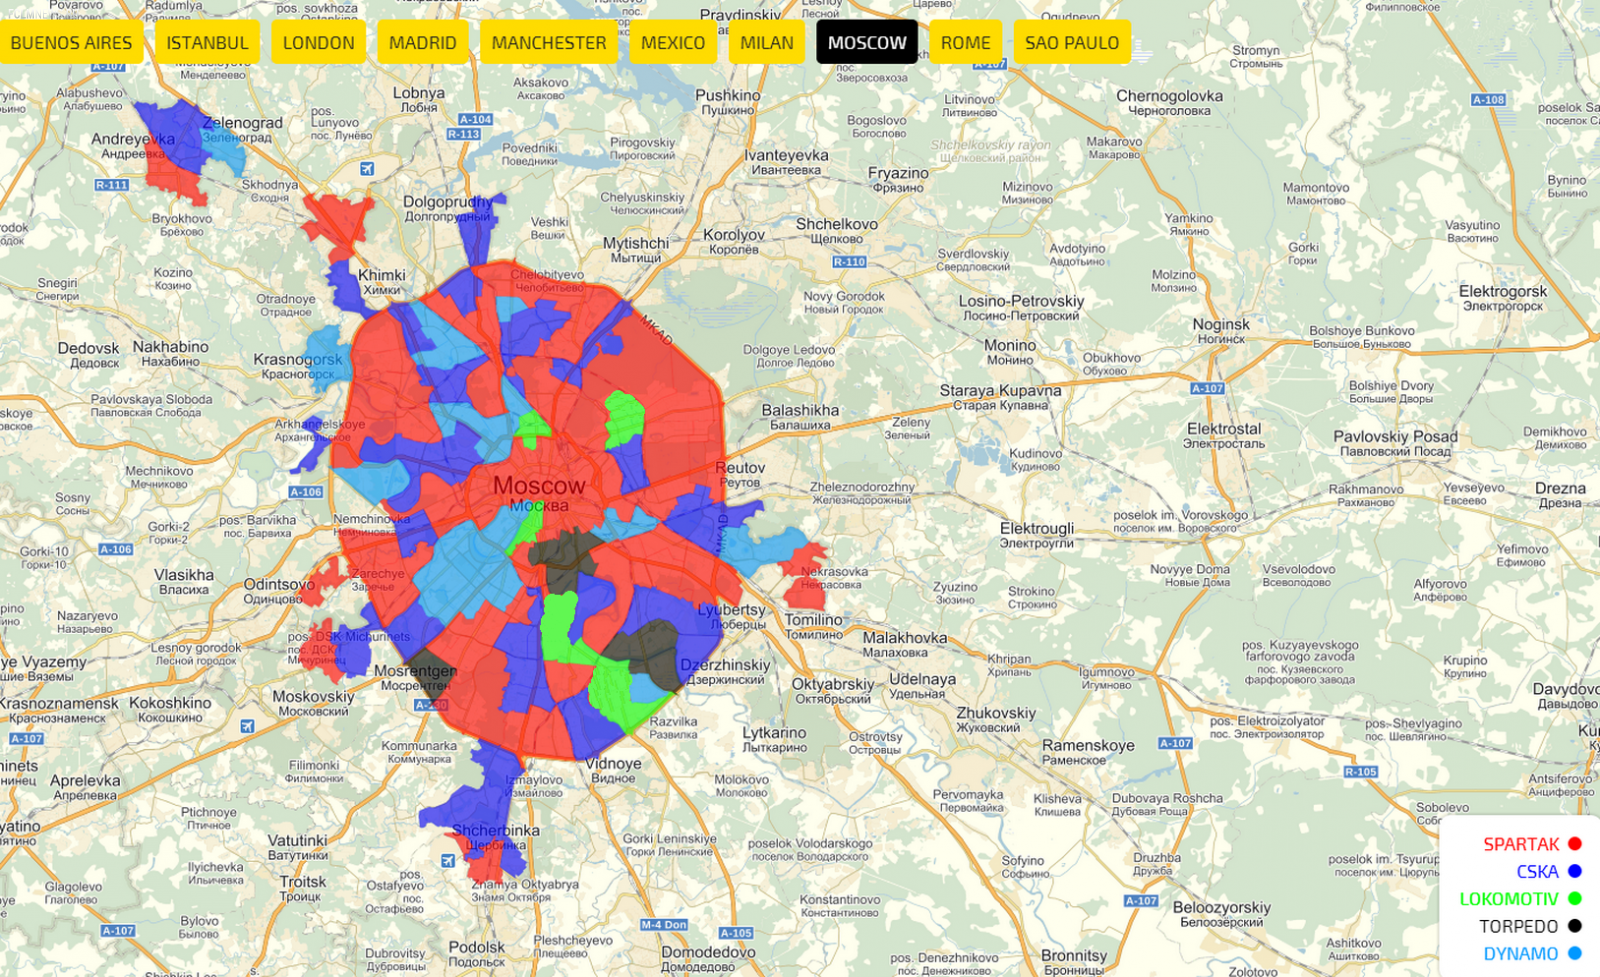Click the Lokomotiv legend label
The image size is (1600, 977).
[1508, 899]
